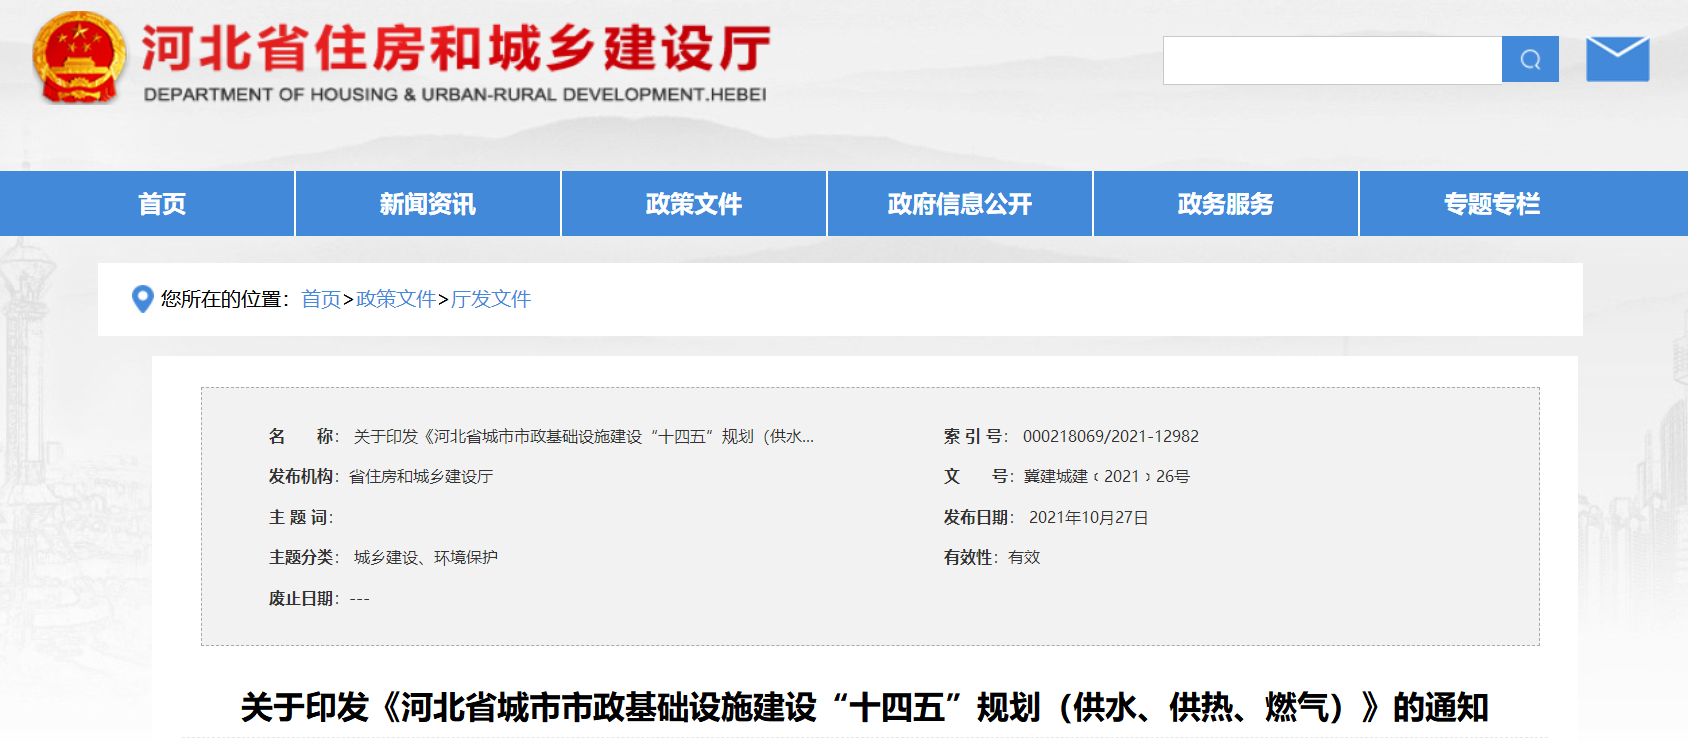Navigate to 政务服务 section

[x=1226, y=204]
